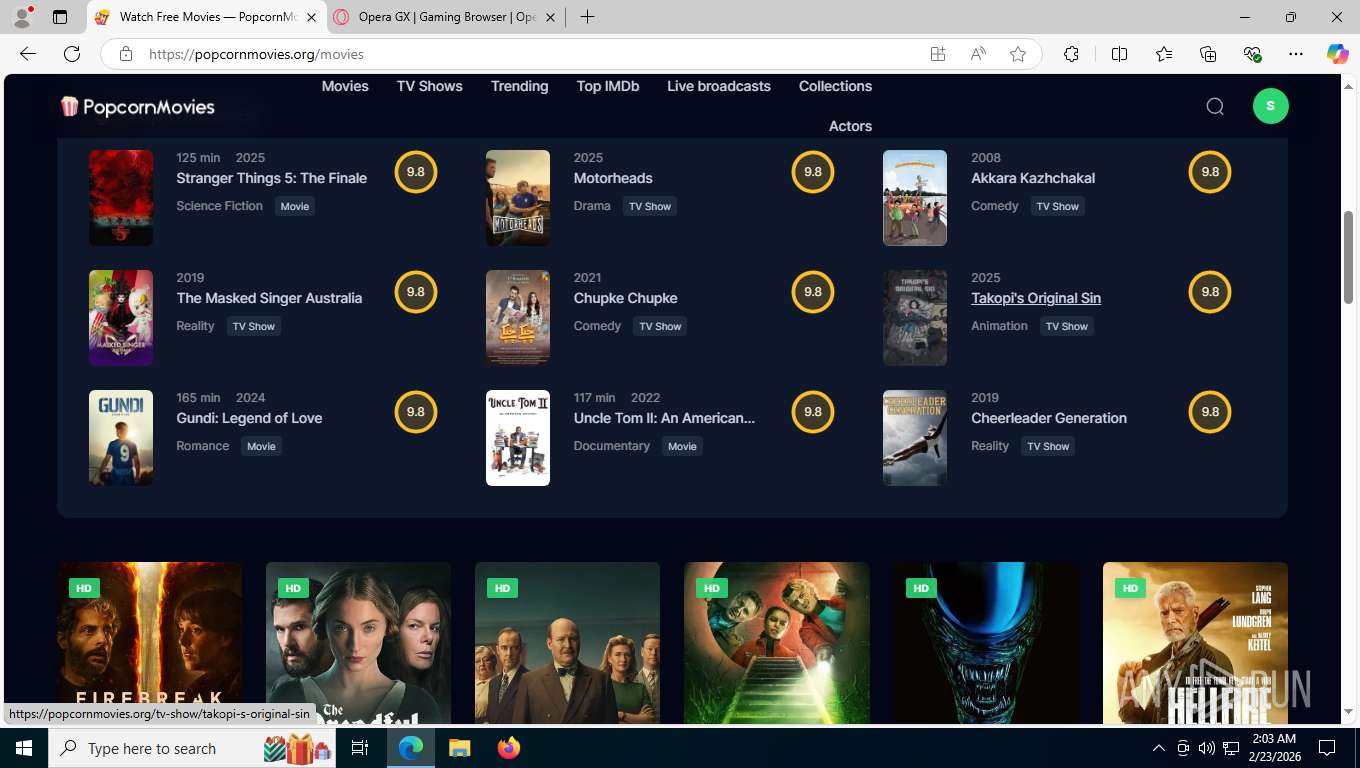Open the notification center icon
Viewport: 1360px width, 768px height.
1327,748
